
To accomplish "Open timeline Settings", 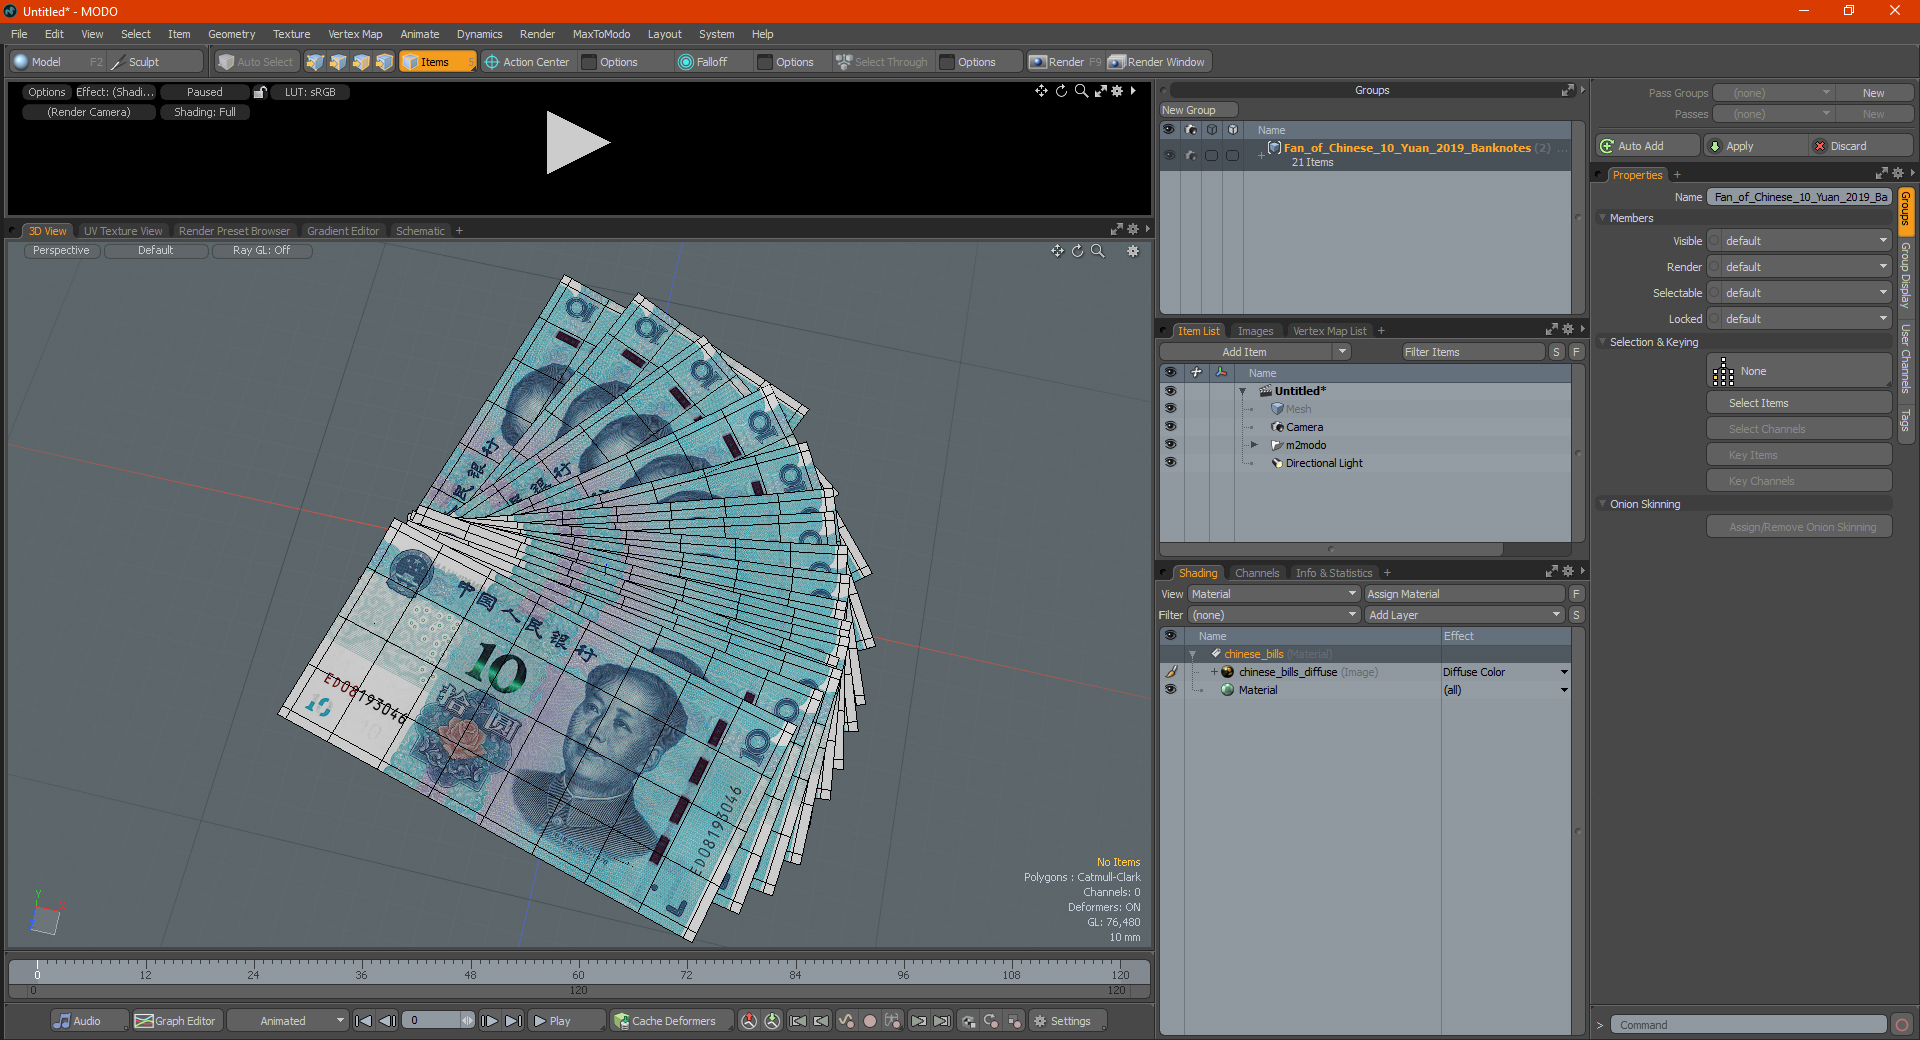I will click(1067, 1021).
